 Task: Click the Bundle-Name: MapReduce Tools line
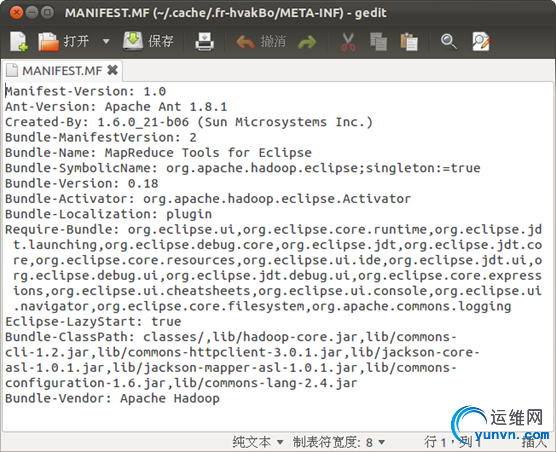[x=158, y=153]
